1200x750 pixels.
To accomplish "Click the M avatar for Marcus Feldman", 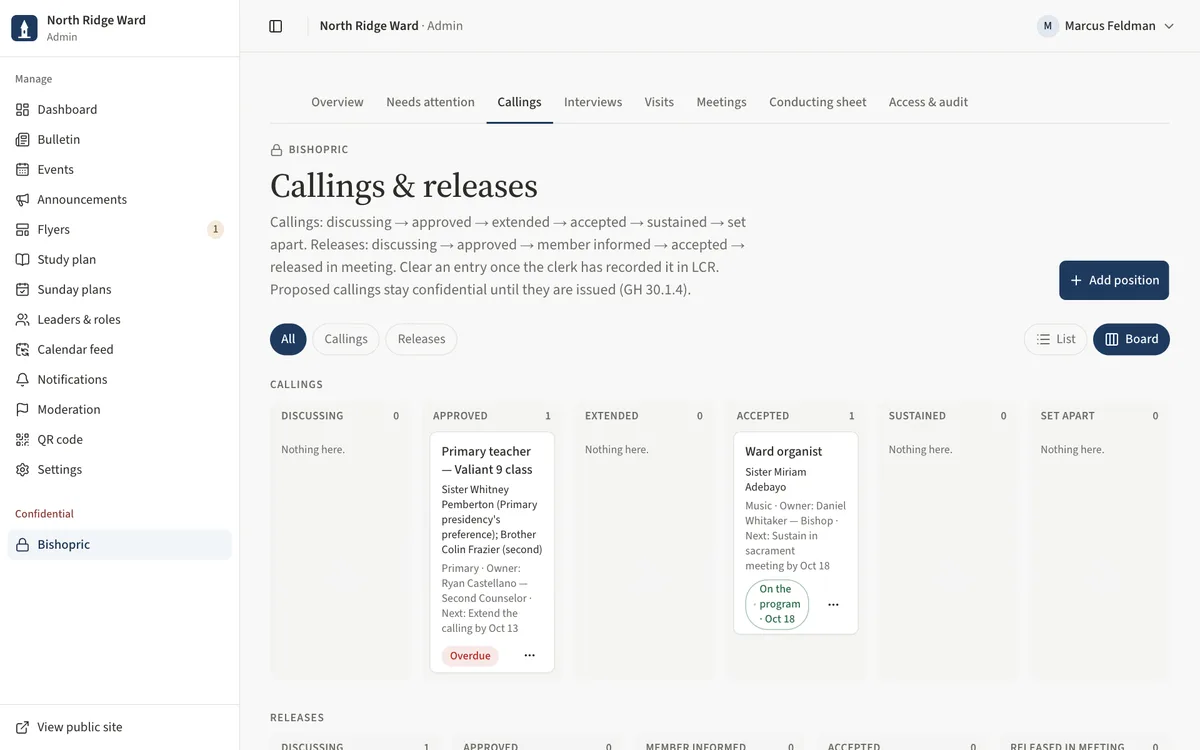I will click(1048, 26).
